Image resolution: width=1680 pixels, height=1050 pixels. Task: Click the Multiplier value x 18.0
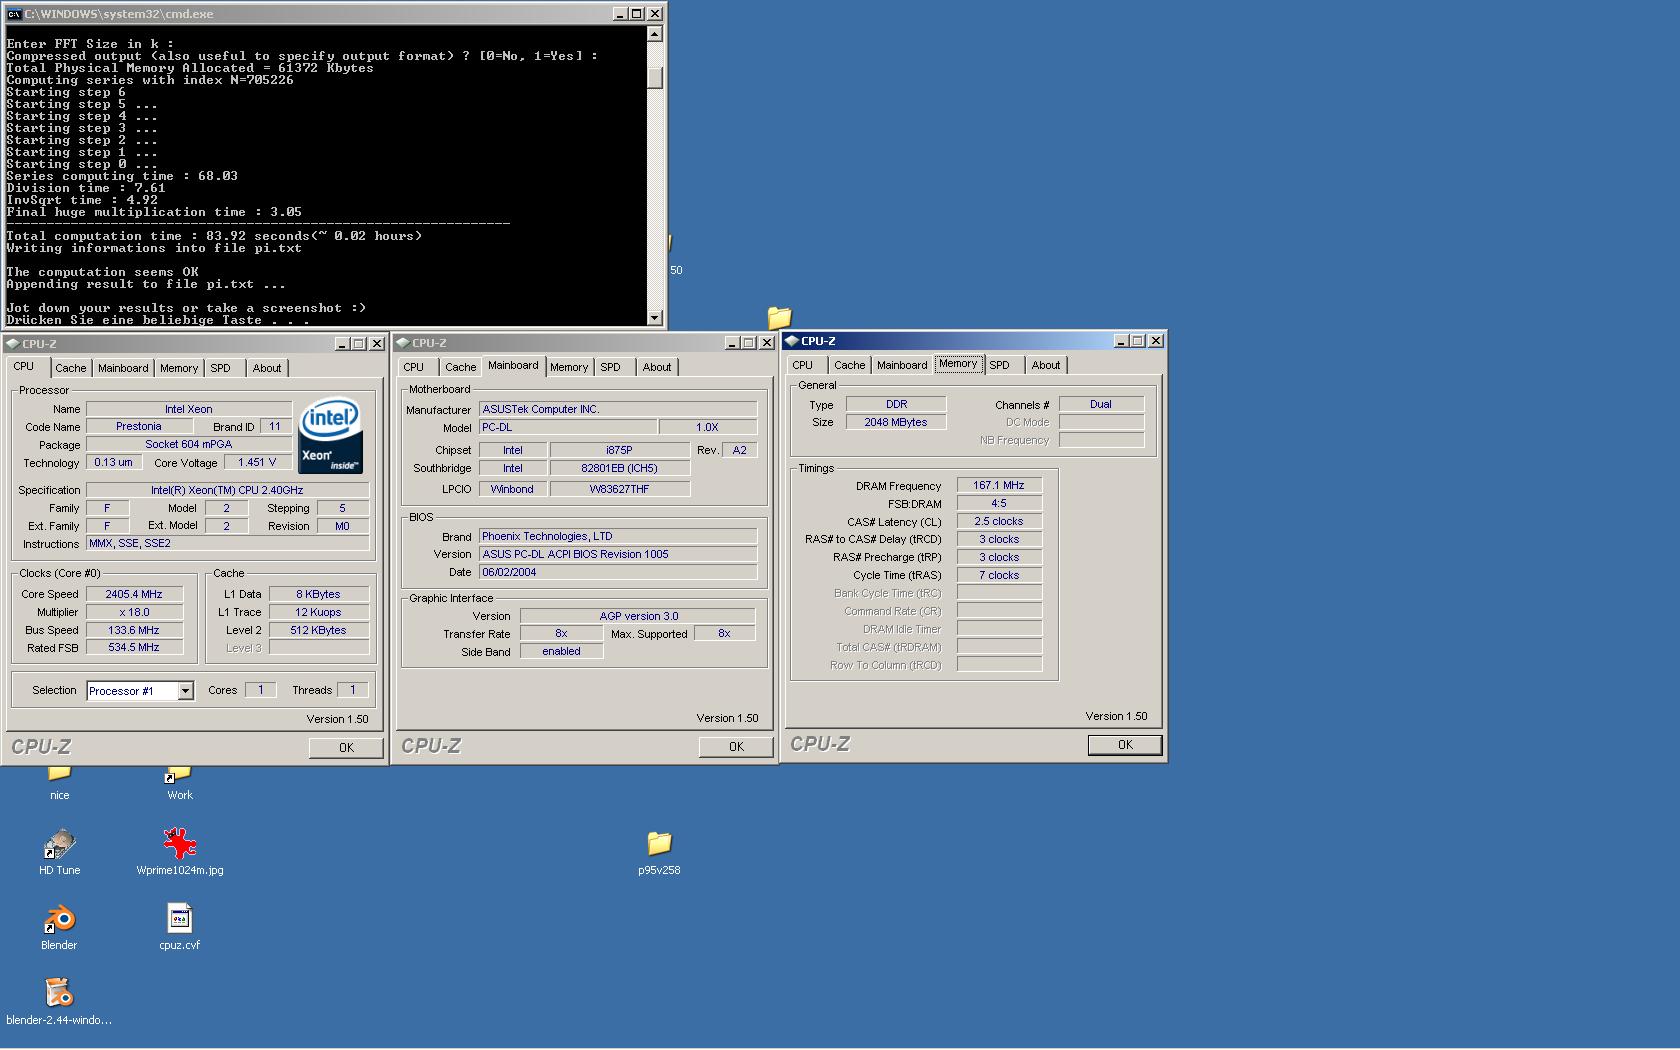tap(134, 612)
